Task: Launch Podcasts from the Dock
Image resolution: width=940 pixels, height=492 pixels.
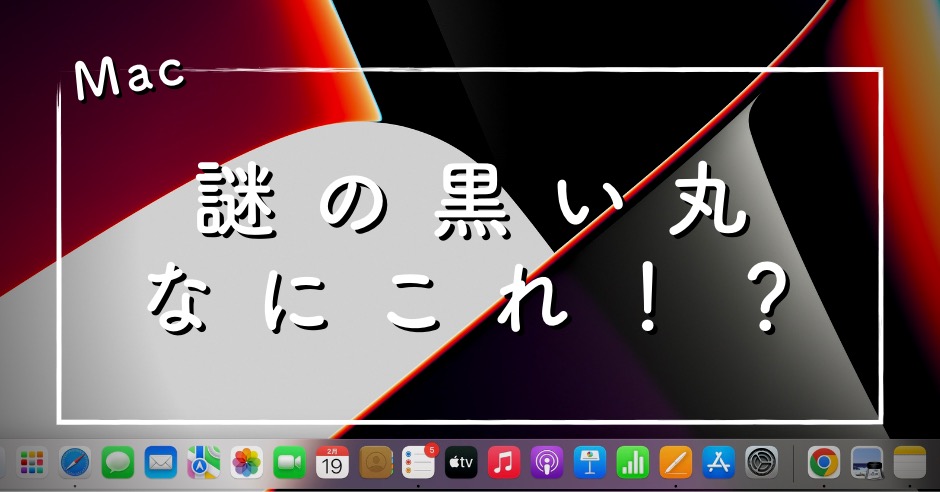Action: tap(547, 462)
